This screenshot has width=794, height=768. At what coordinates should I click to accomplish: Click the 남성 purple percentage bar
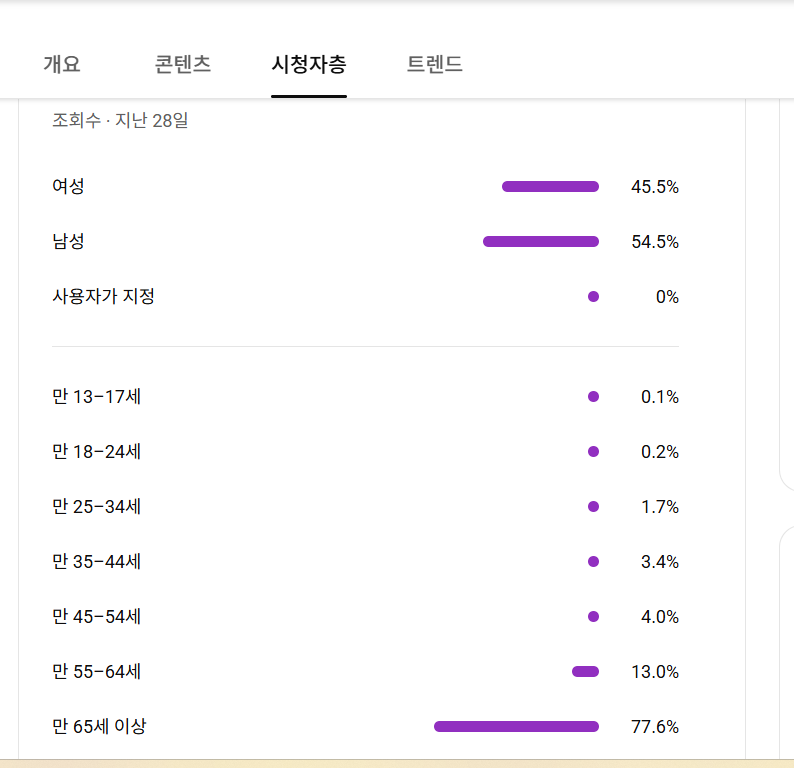point(541,241)
